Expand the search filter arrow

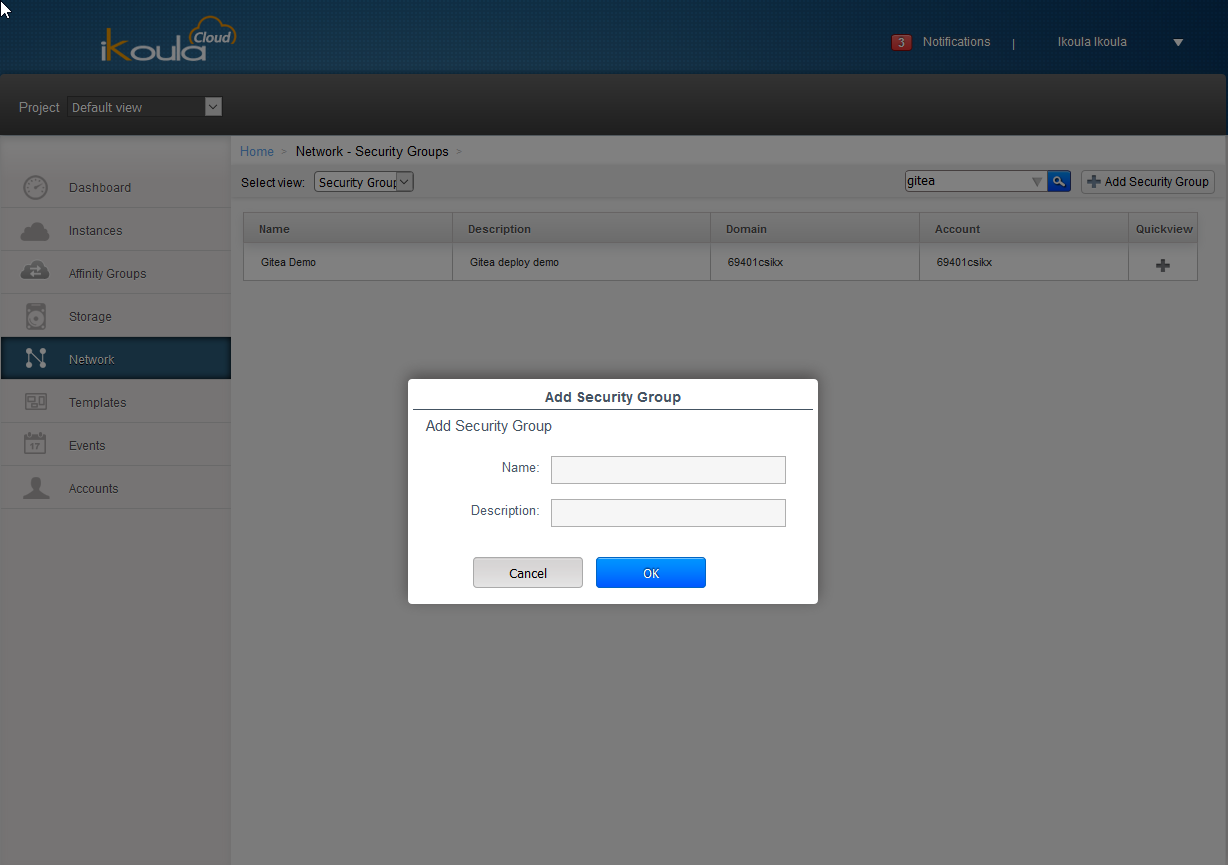click(x=1036, y=182)
